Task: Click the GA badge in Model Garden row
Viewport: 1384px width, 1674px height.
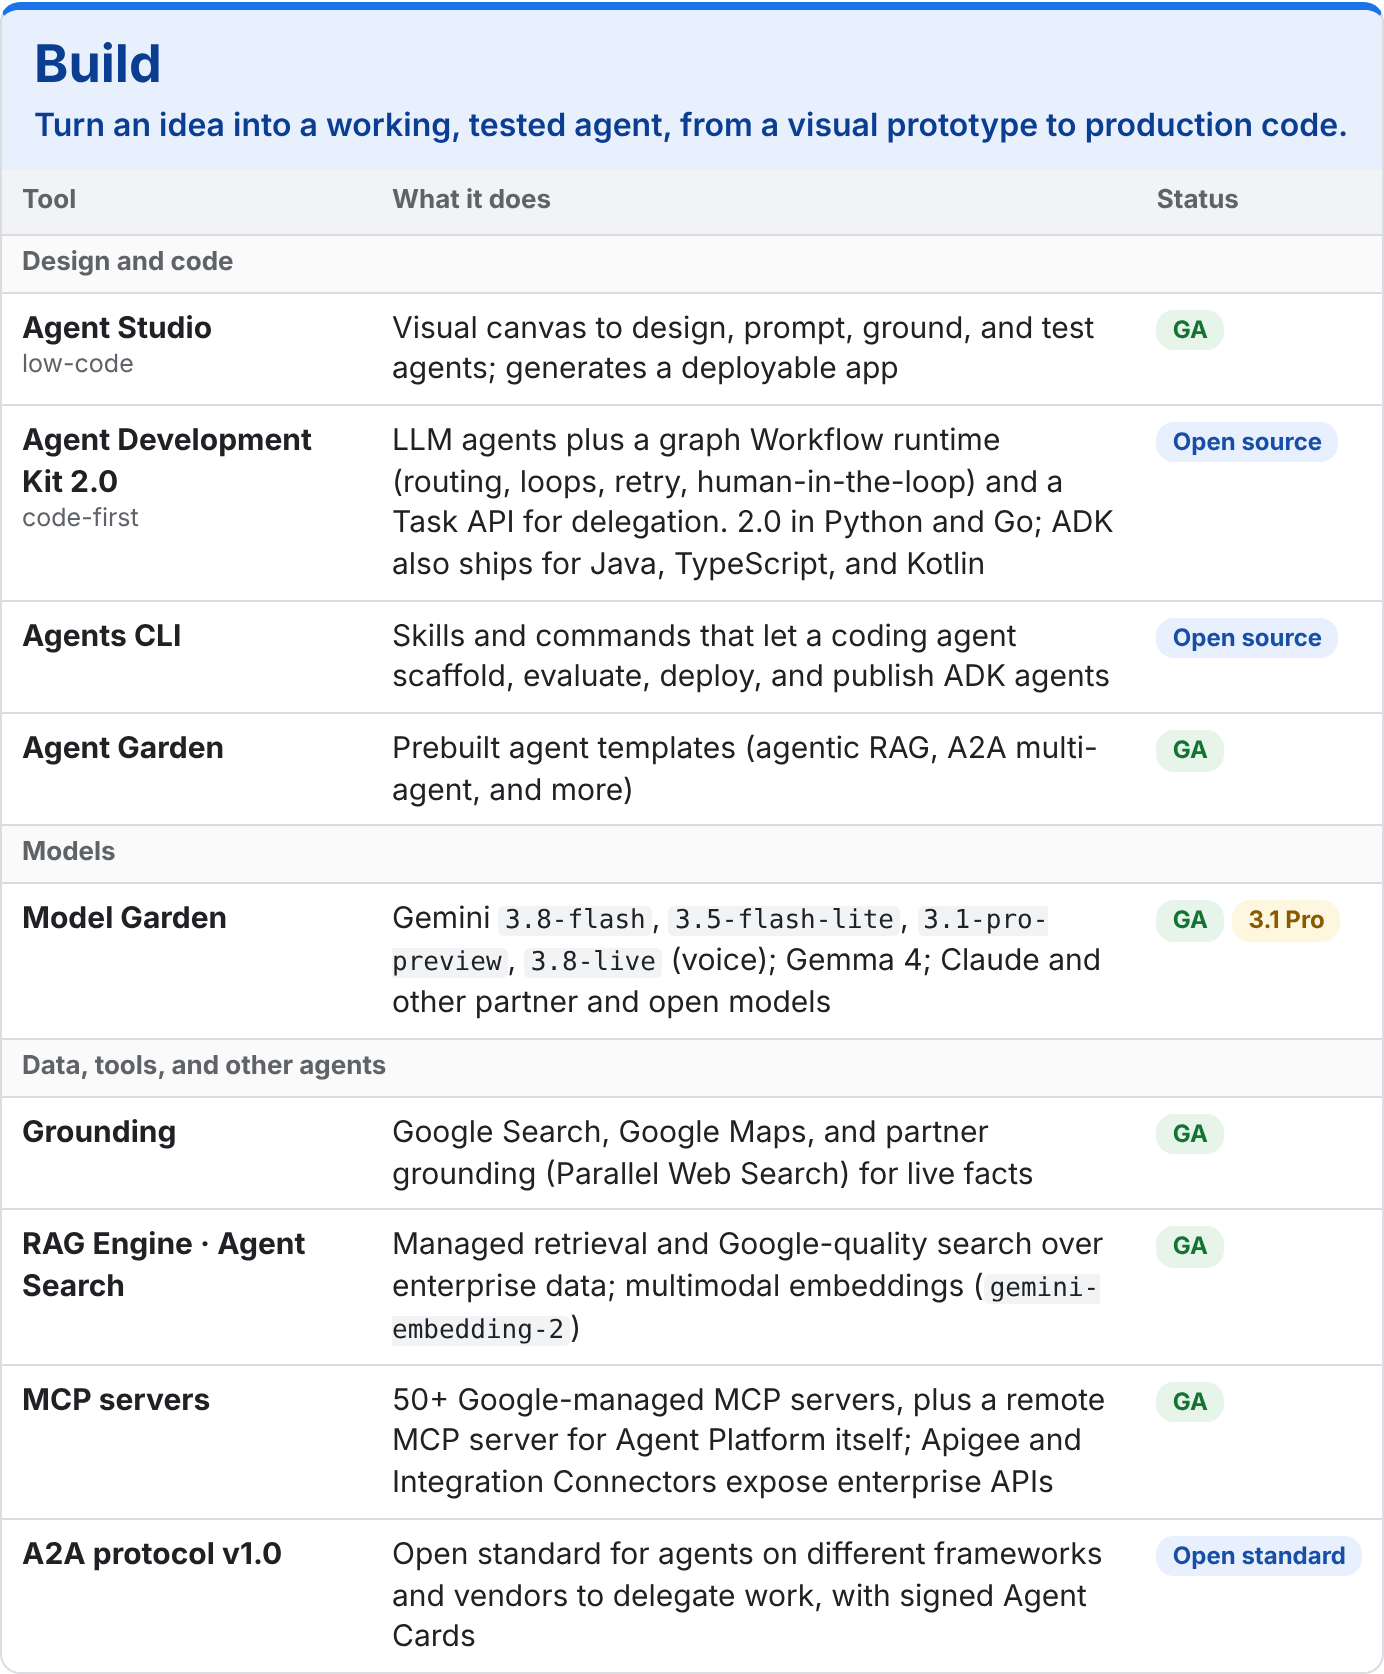Action: (x=1190, y=920)
